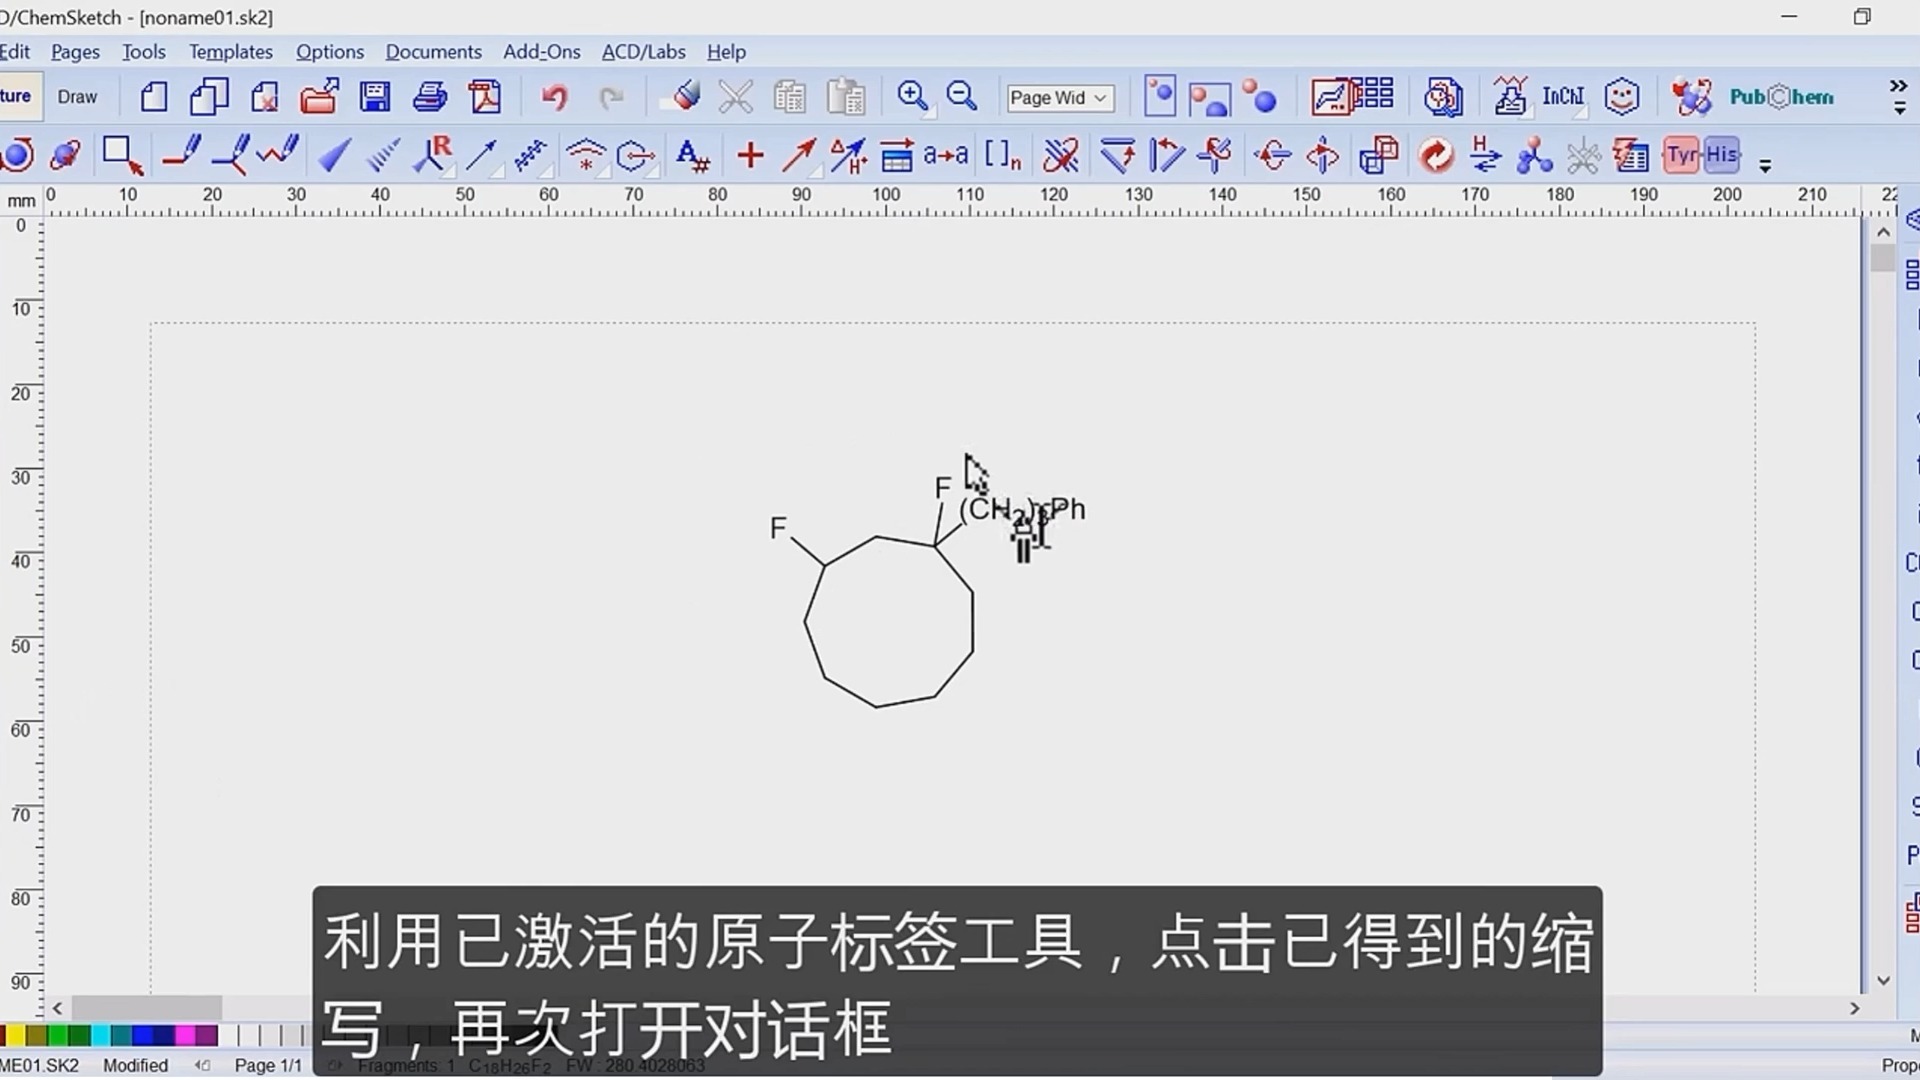Click the (CH2)Ph abbreviation label

pos(1022,510)
